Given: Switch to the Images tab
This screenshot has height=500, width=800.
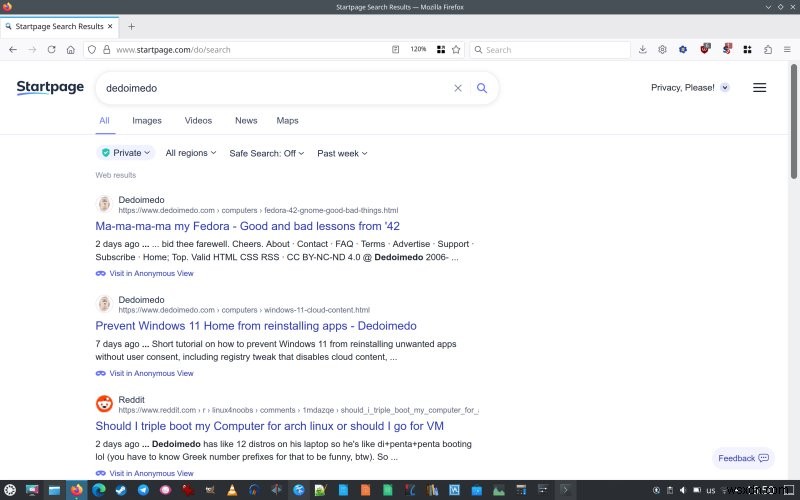Looking at the screenshot, I should tap(147, 120).
